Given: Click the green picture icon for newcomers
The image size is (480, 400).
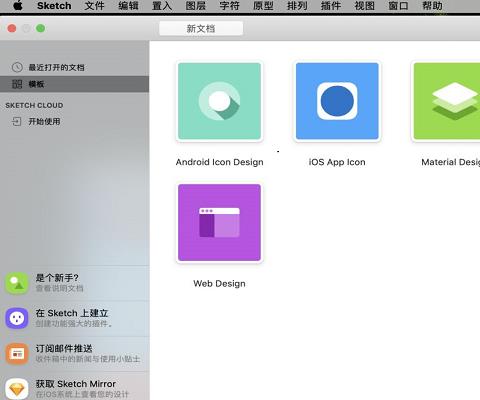Looking at the screenshot, I should click(x=17, y=283).
